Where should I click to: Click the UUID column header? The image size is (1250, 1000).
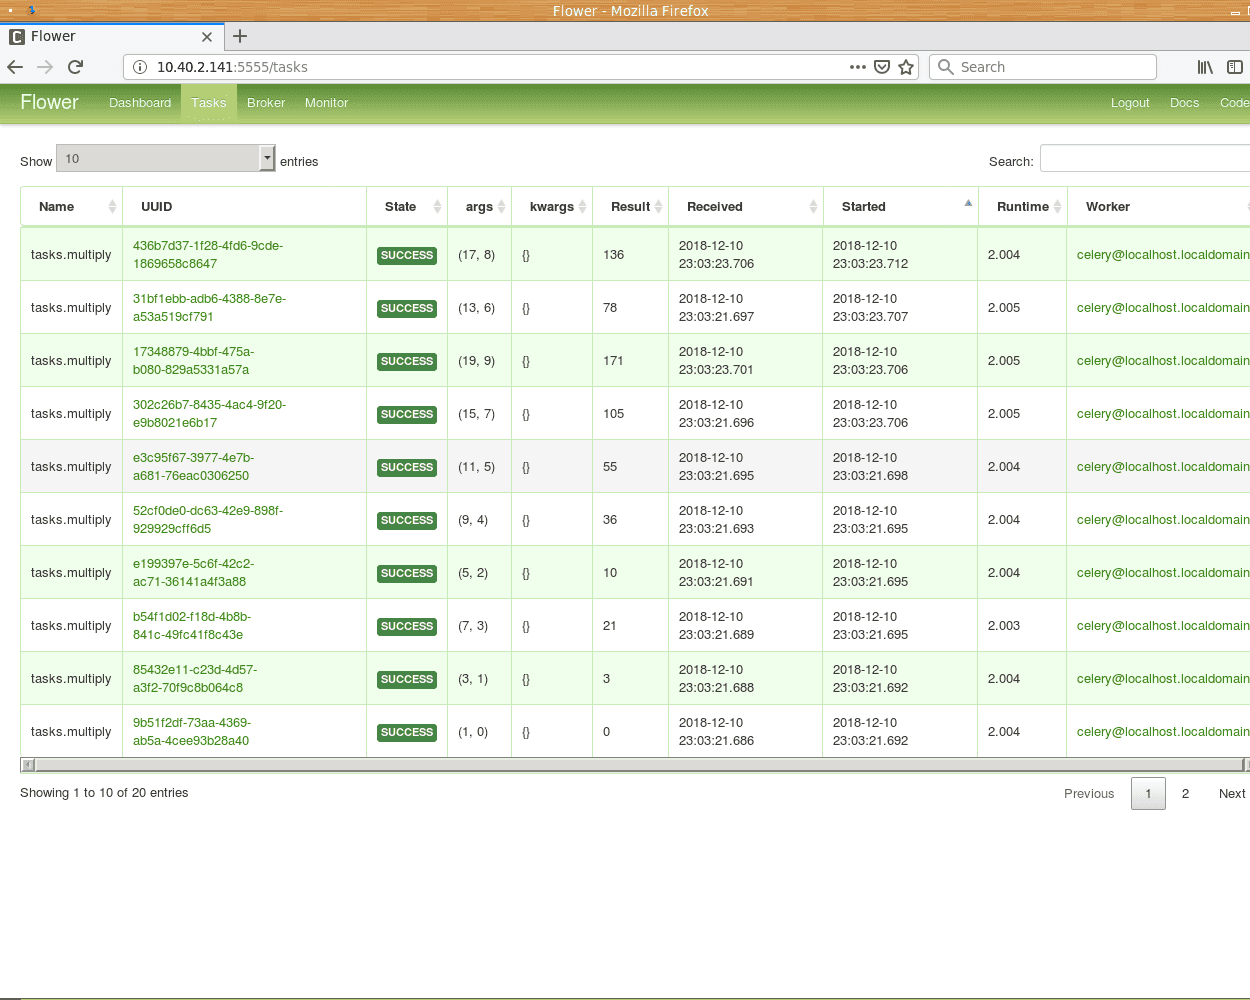coord(244,207)
